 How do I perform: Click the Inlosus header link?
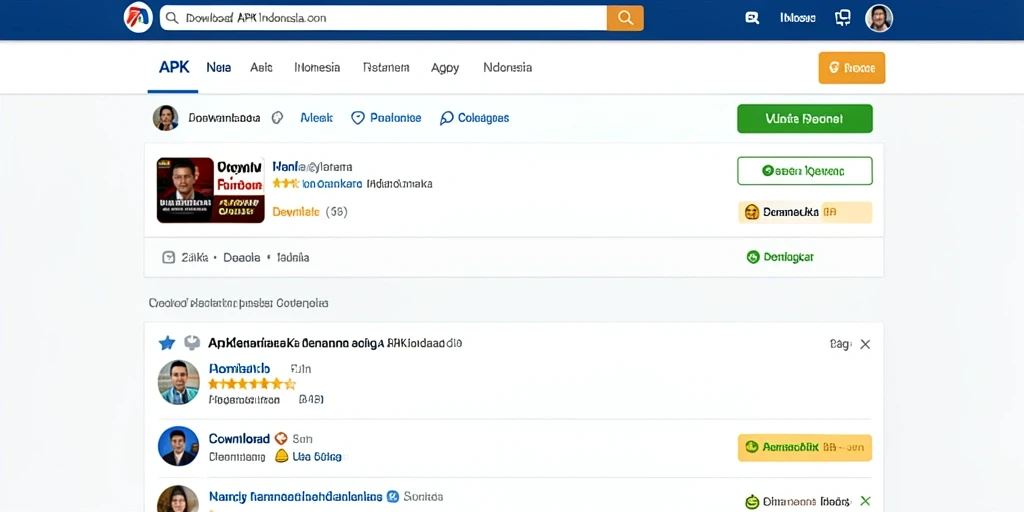pyautogui.click(x=797, y=18)
